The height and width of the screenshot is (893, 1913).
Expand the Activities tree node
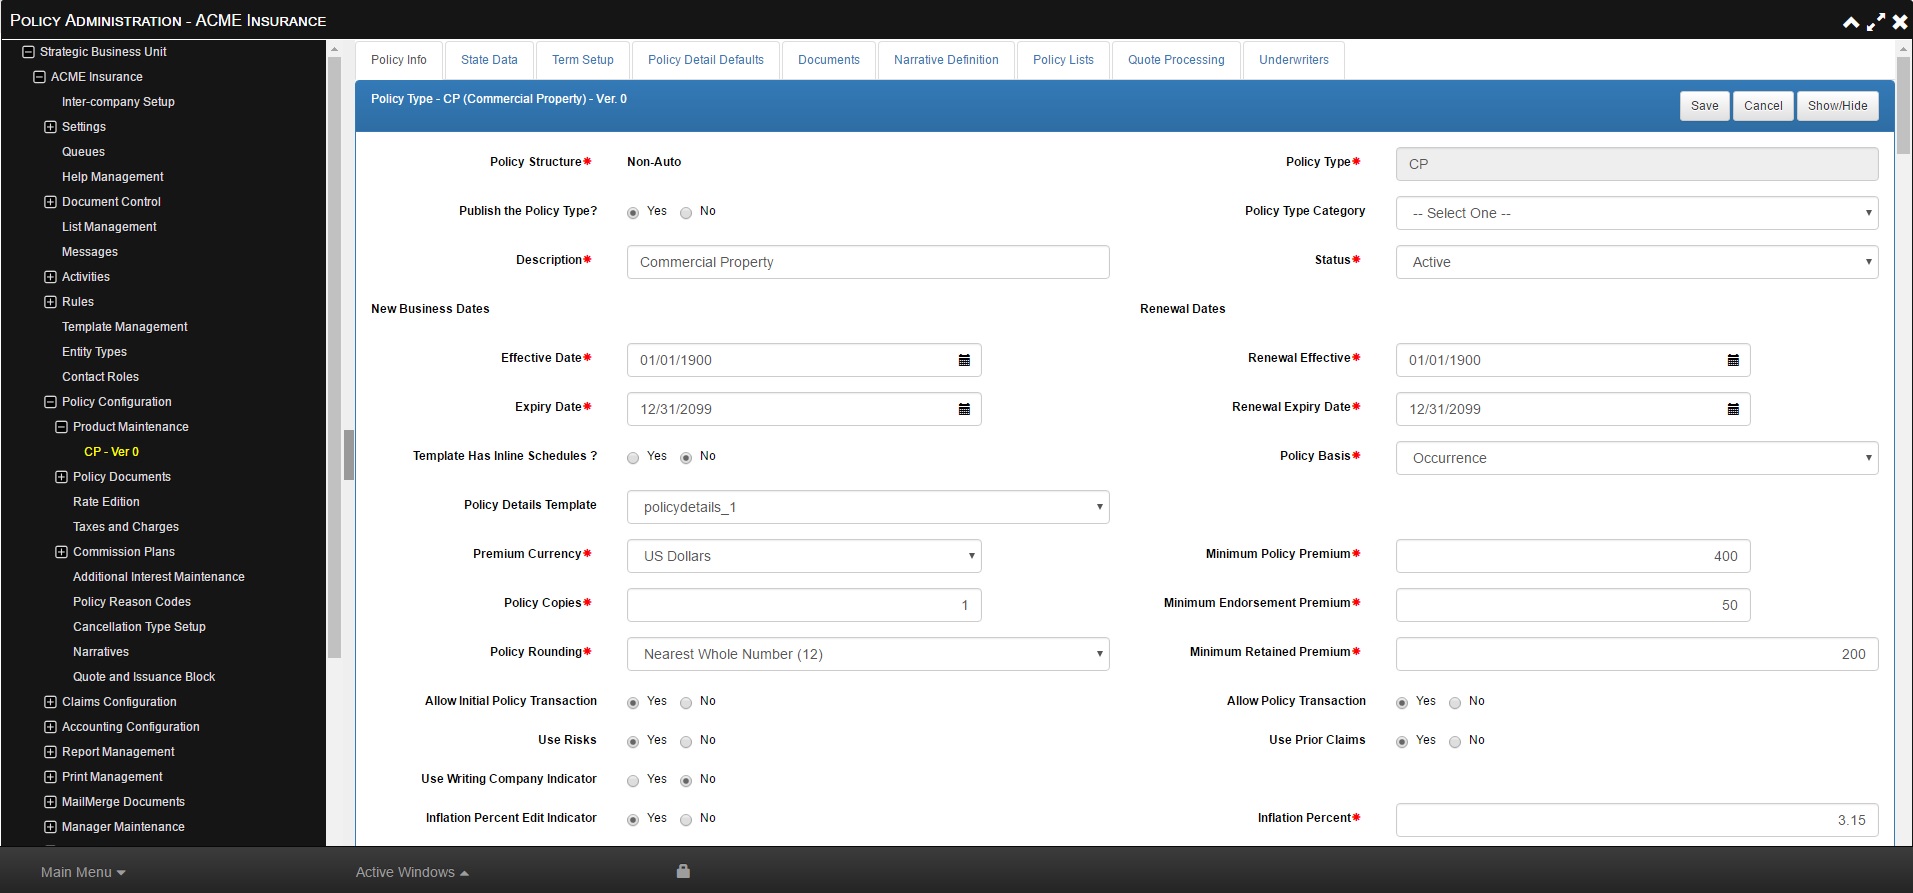click(50, 277)
